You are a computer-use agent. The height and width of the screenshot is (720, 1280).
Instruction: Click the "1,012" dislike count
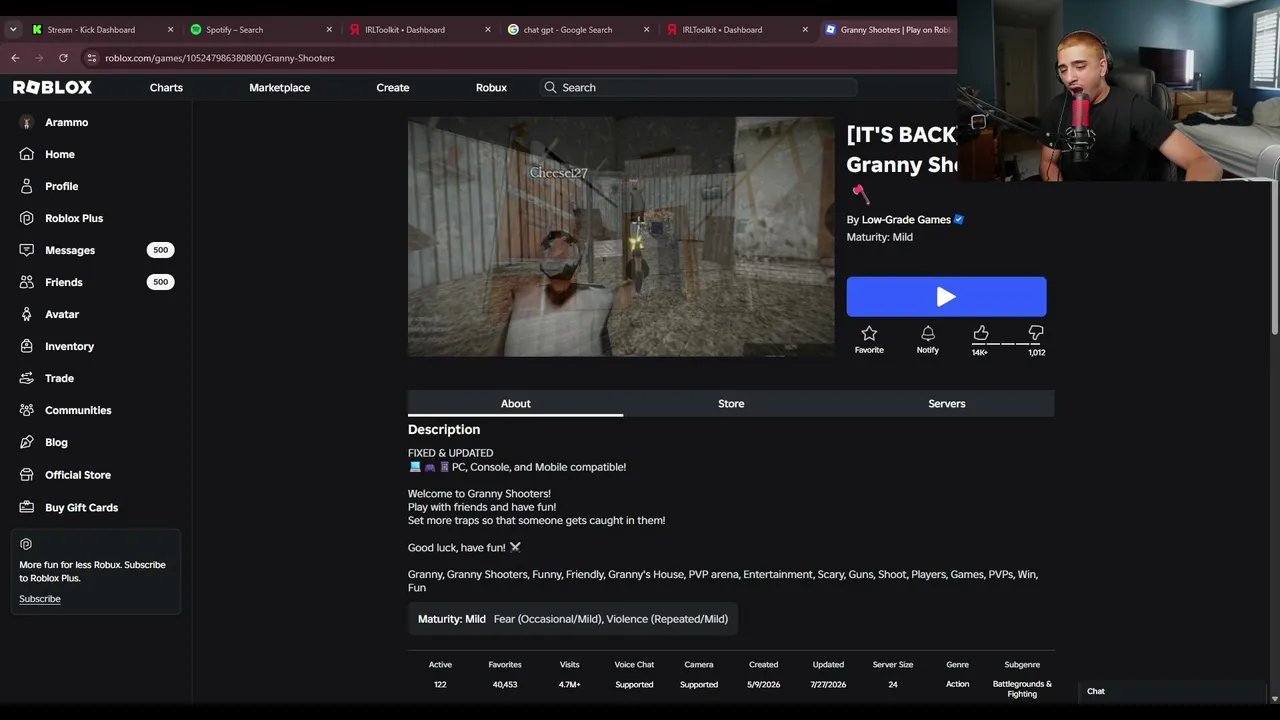point(1037,353)
